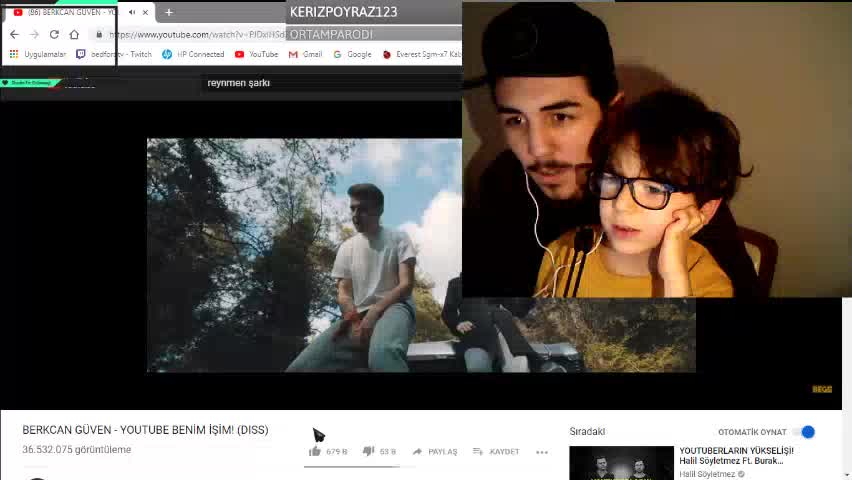Like the video with thumbs up

(328, 451)
